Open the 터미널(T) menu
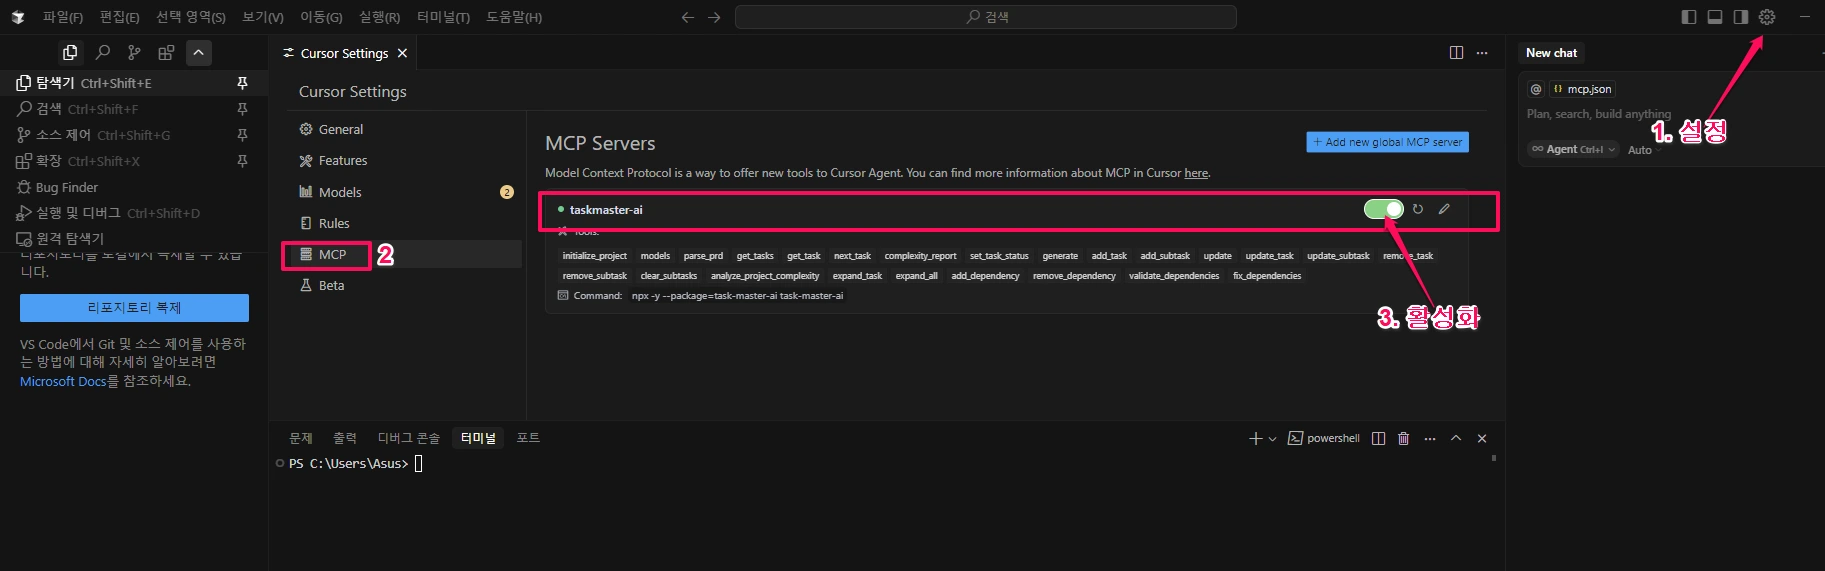1825x571 pixels. point(443,17)
